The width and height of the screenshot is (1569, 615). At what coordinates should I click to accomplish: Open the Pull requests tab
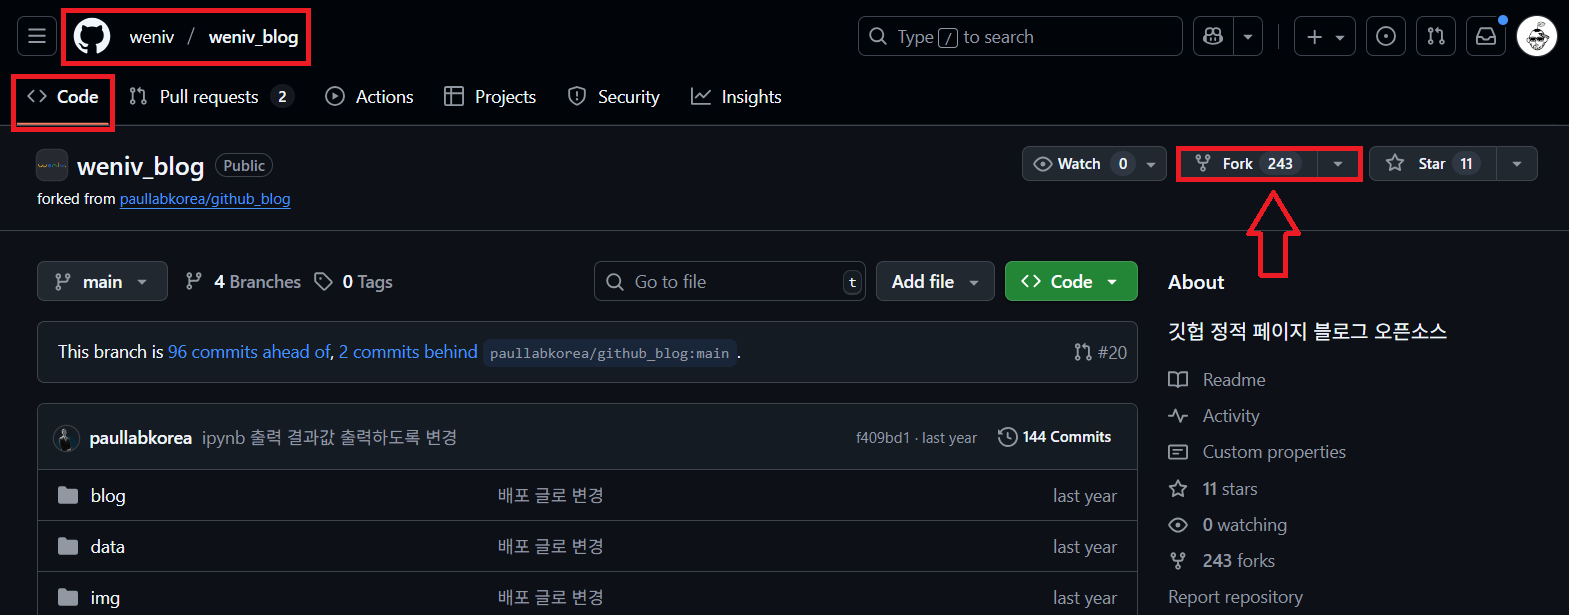click(x=211, y=97)
